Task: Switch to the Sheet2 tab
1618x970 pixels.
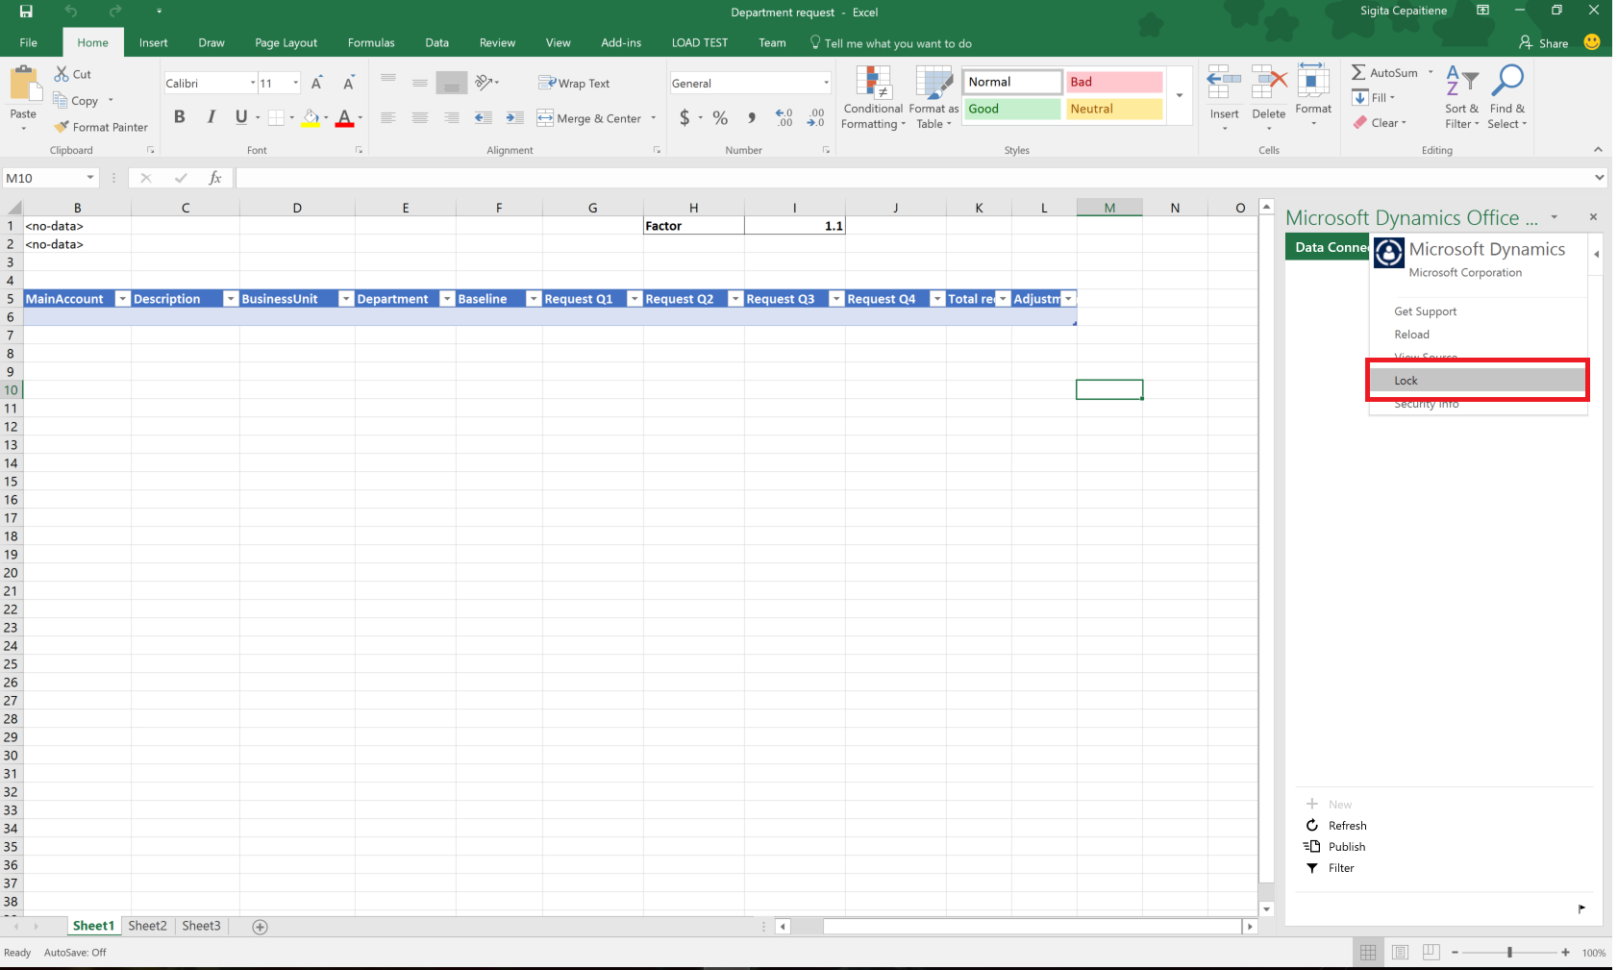Action: 147,926
